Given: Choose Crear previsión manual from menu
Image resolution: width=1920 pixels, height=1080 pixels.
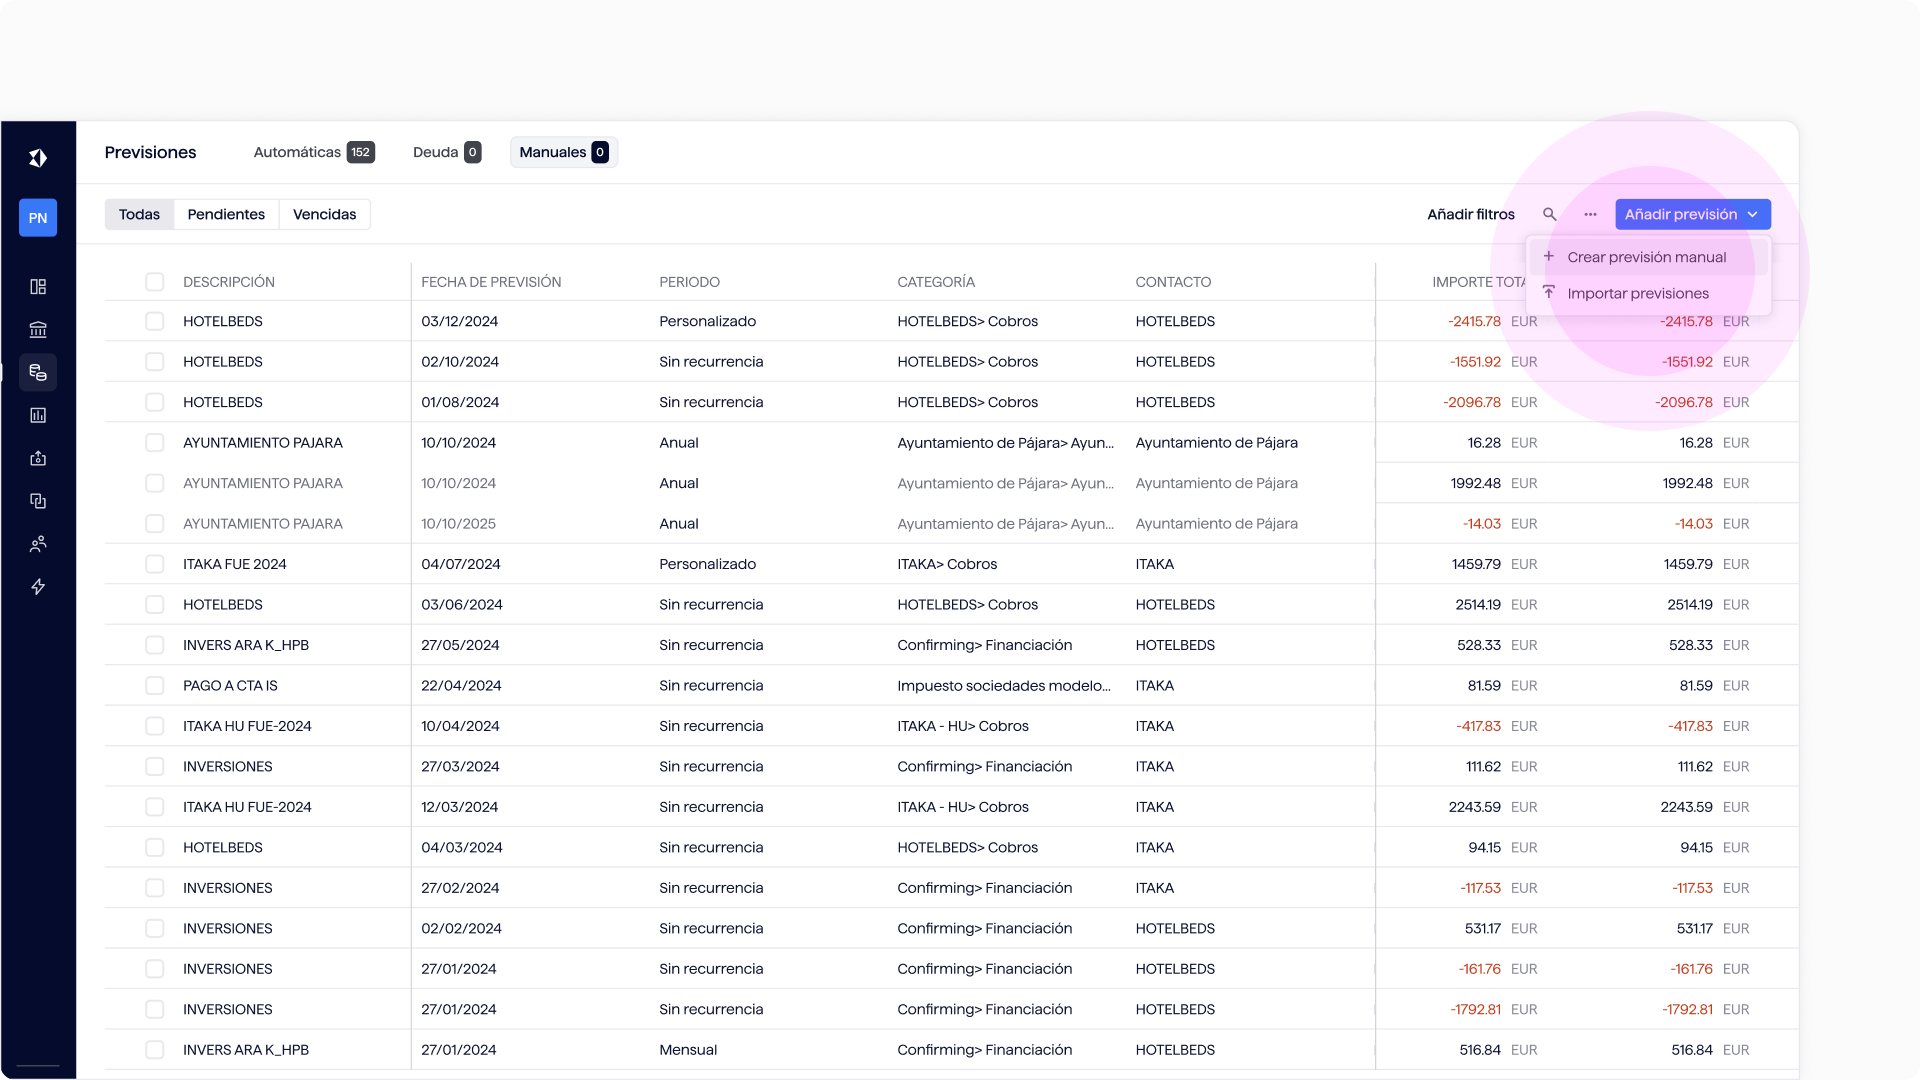Looking at the screenshot, I should (x=1648, y=257).
